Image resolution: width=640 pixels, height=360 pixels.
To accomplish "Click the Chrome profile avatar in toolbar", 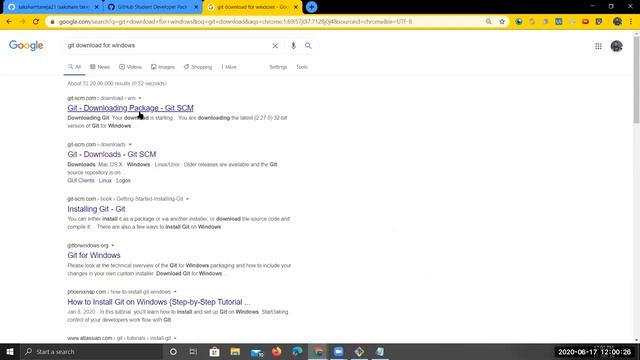I will pos(617,22).
